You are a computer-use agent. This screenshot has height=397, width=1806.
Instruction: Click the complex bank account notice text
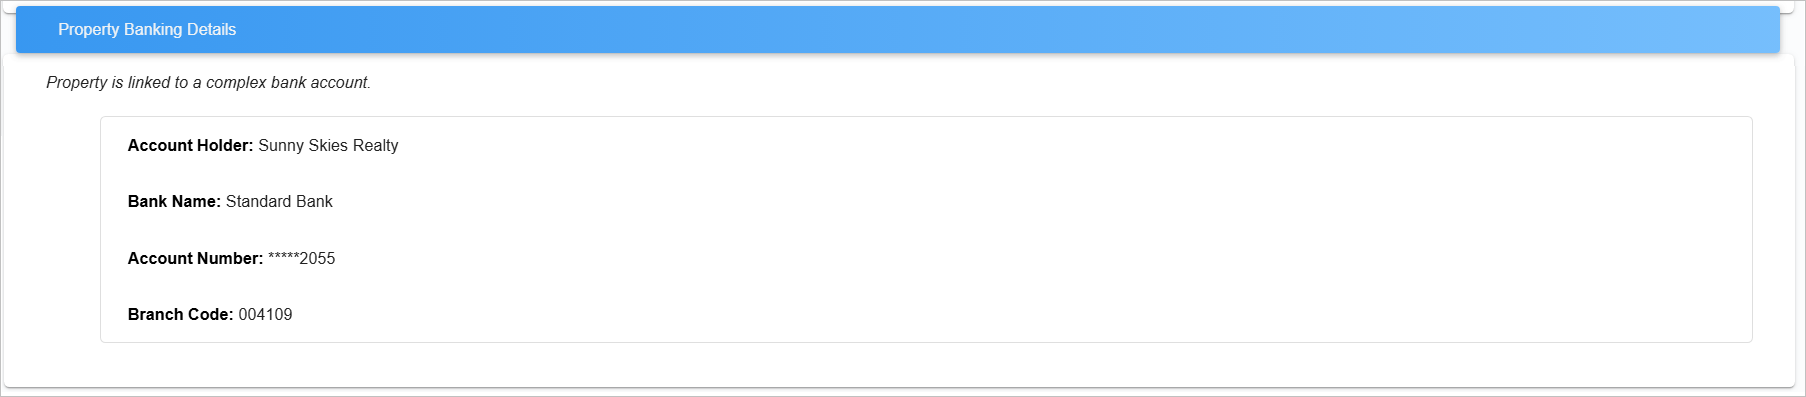[x=208, y=83]
